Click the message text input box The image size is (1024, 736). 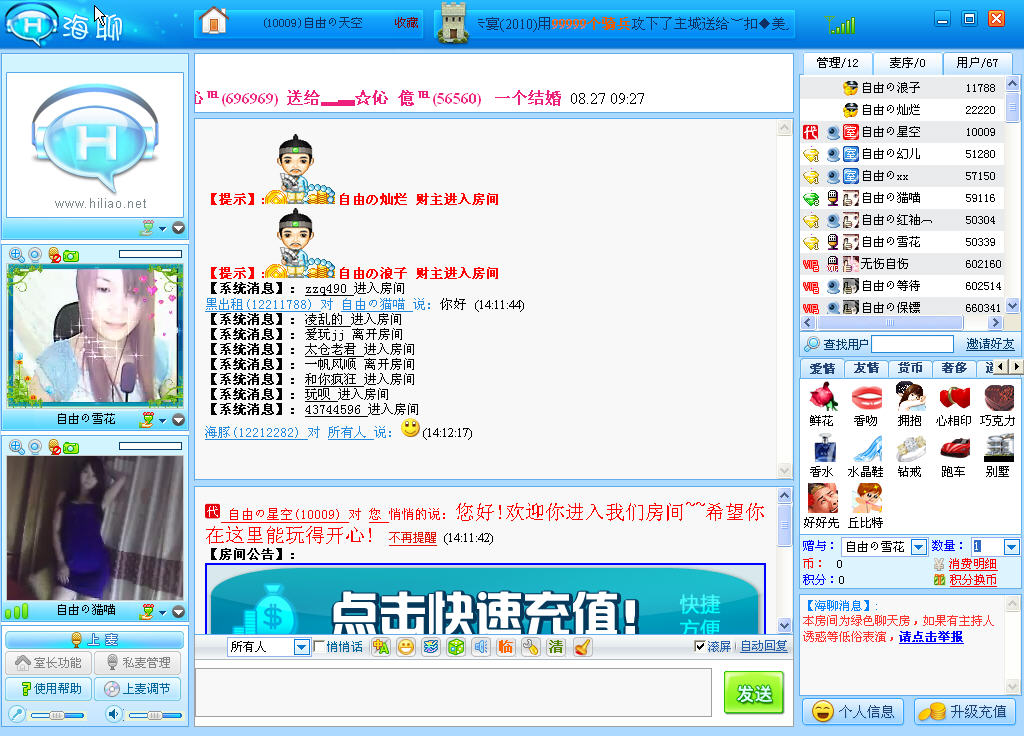(453, 693)
